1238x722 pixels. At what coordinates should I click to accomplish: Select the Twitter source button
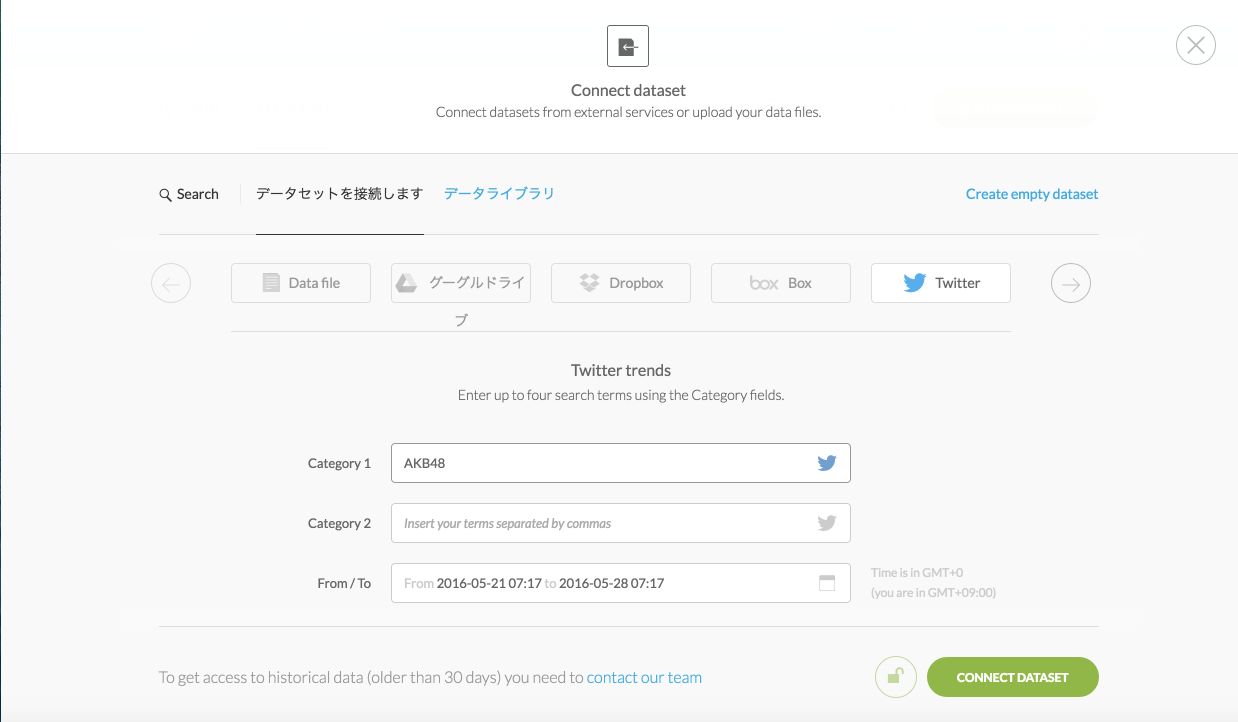[941, 283]
